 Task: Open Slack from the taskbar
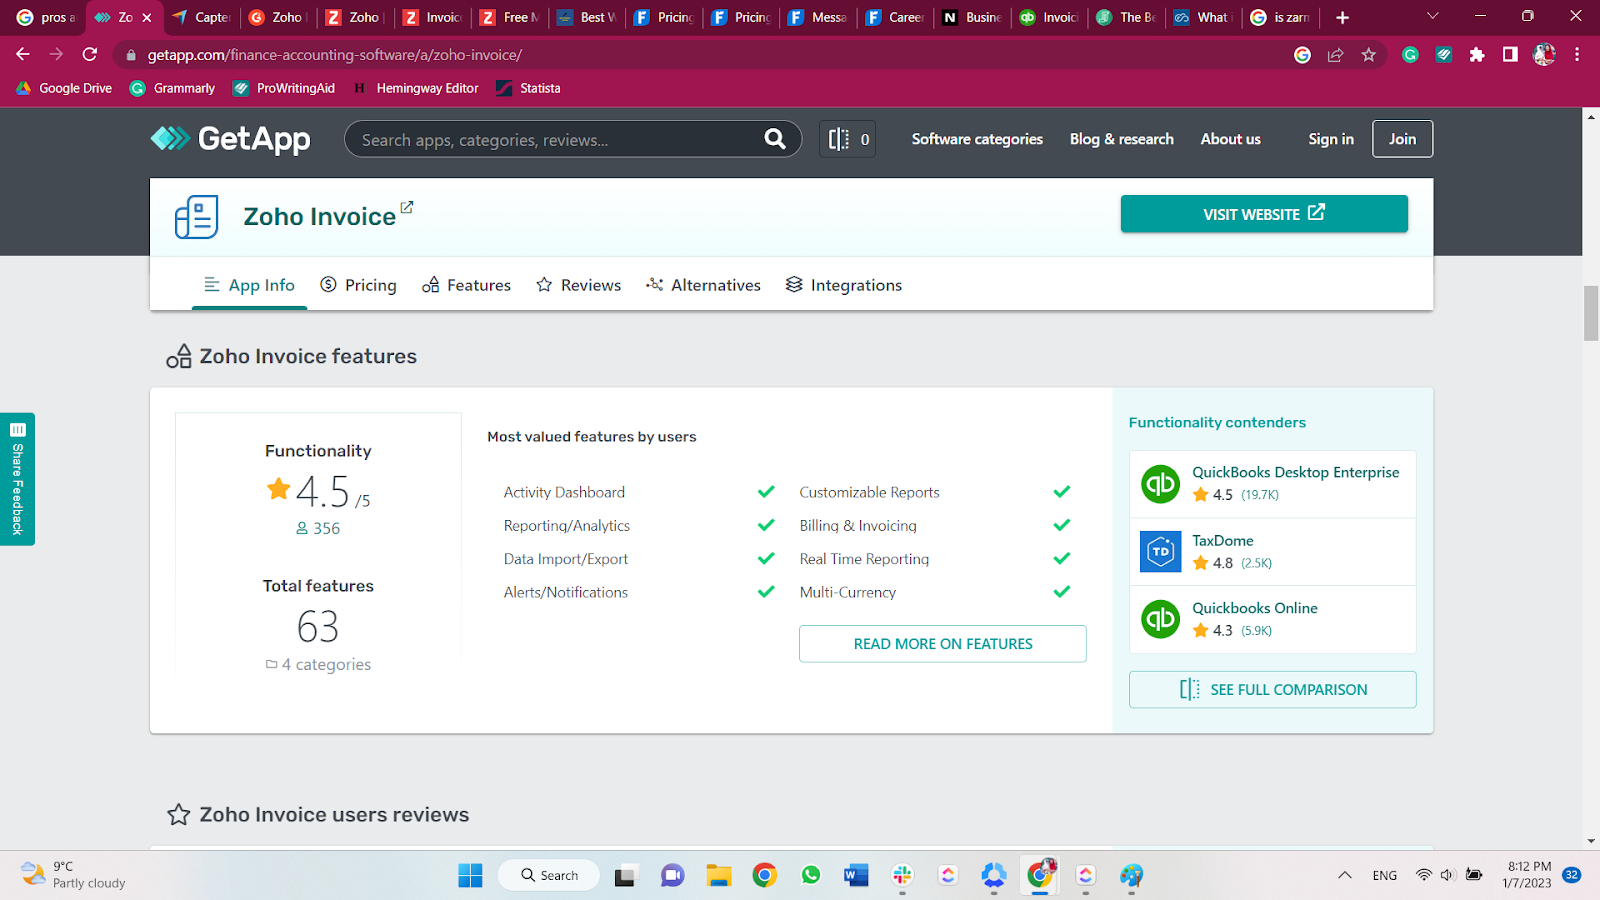tap(902, 875)
